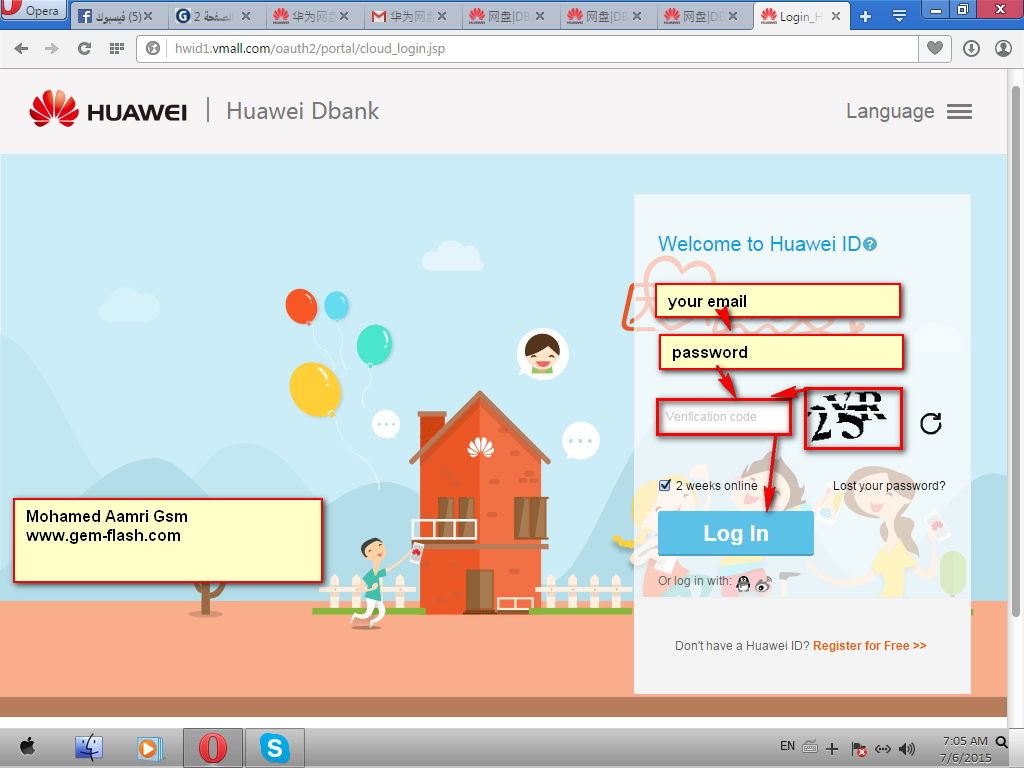Click the captcha image
Viewport: 1024px width, 768px height.
(853, 419)
